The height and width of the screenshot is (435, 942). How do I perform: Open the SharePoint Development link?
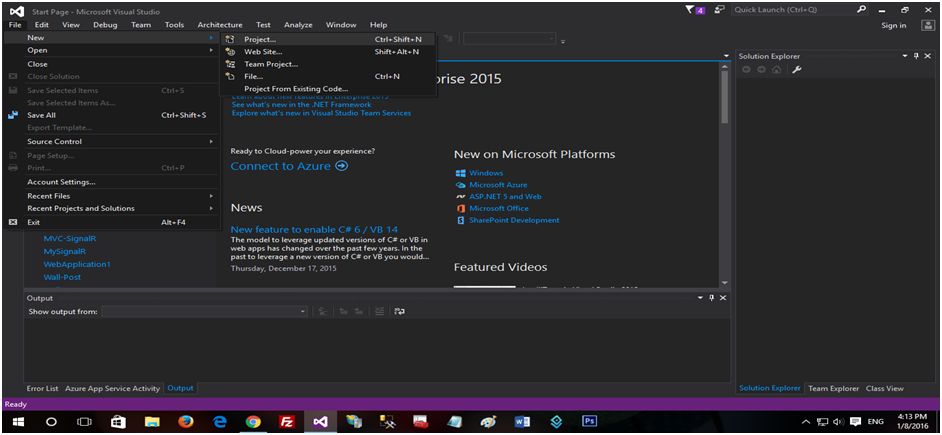tap(514, 221)
